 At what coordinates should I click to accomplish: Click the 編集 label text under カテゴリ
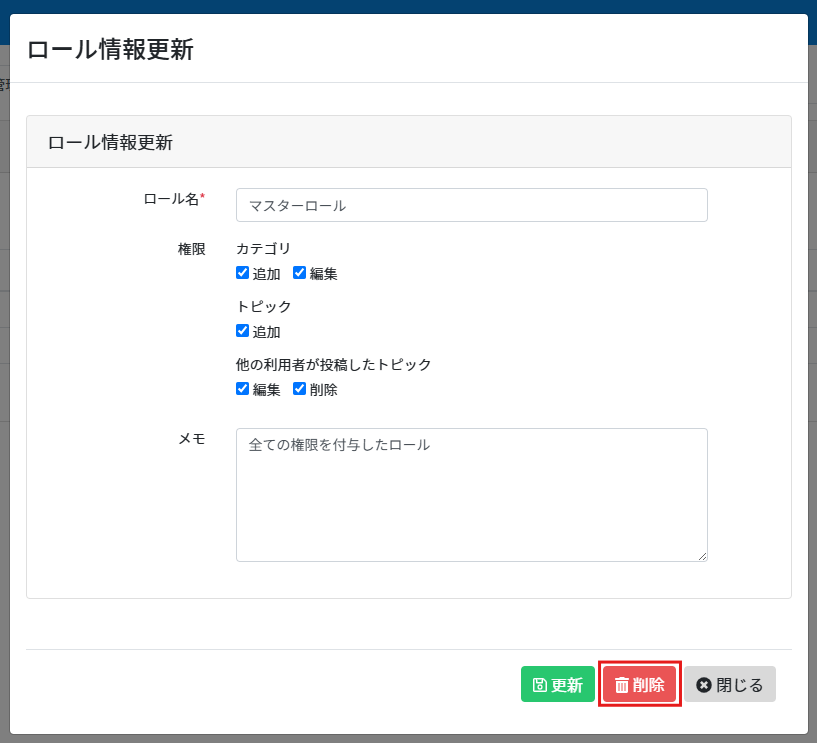[323, 274]
